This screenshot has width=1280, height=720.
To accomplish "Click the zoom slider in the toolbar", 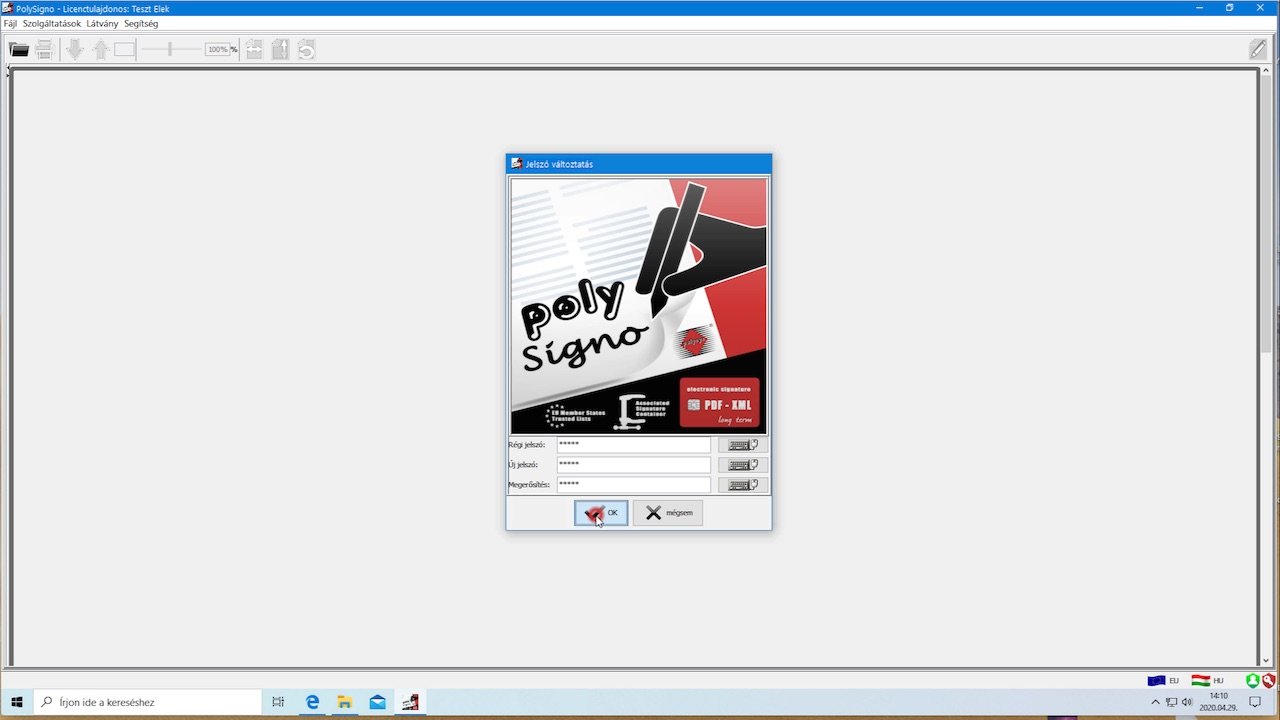I will click(170, 49).
